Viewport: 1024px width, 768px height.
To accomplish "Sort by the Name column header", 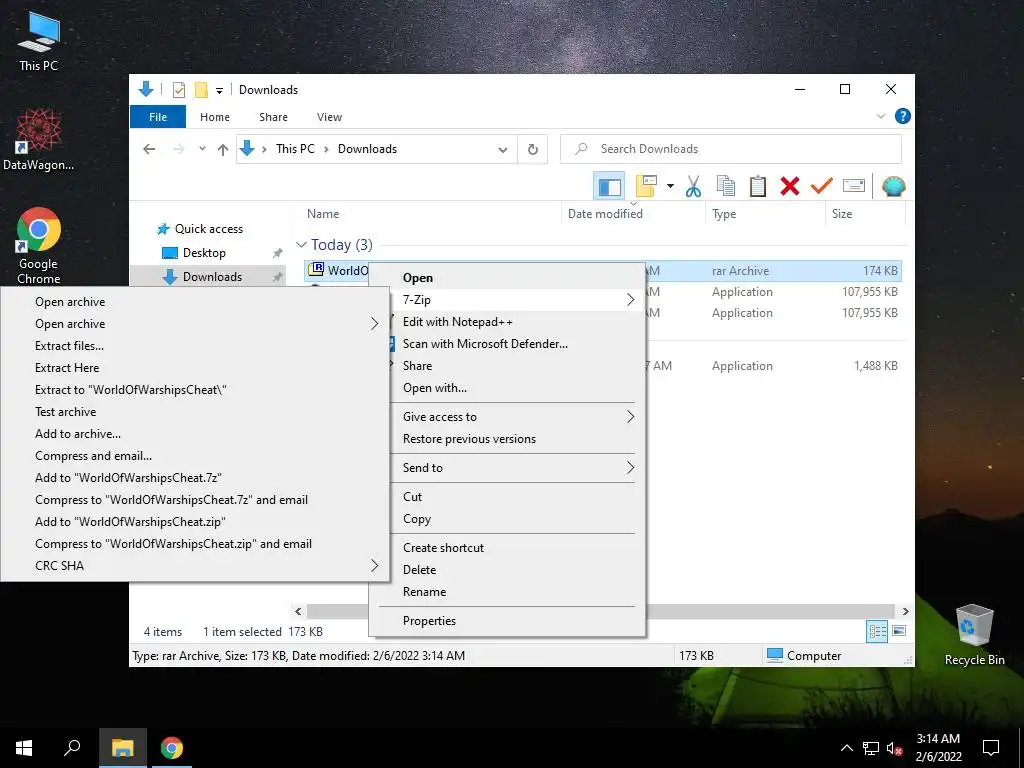I will (x=323, y=214).
